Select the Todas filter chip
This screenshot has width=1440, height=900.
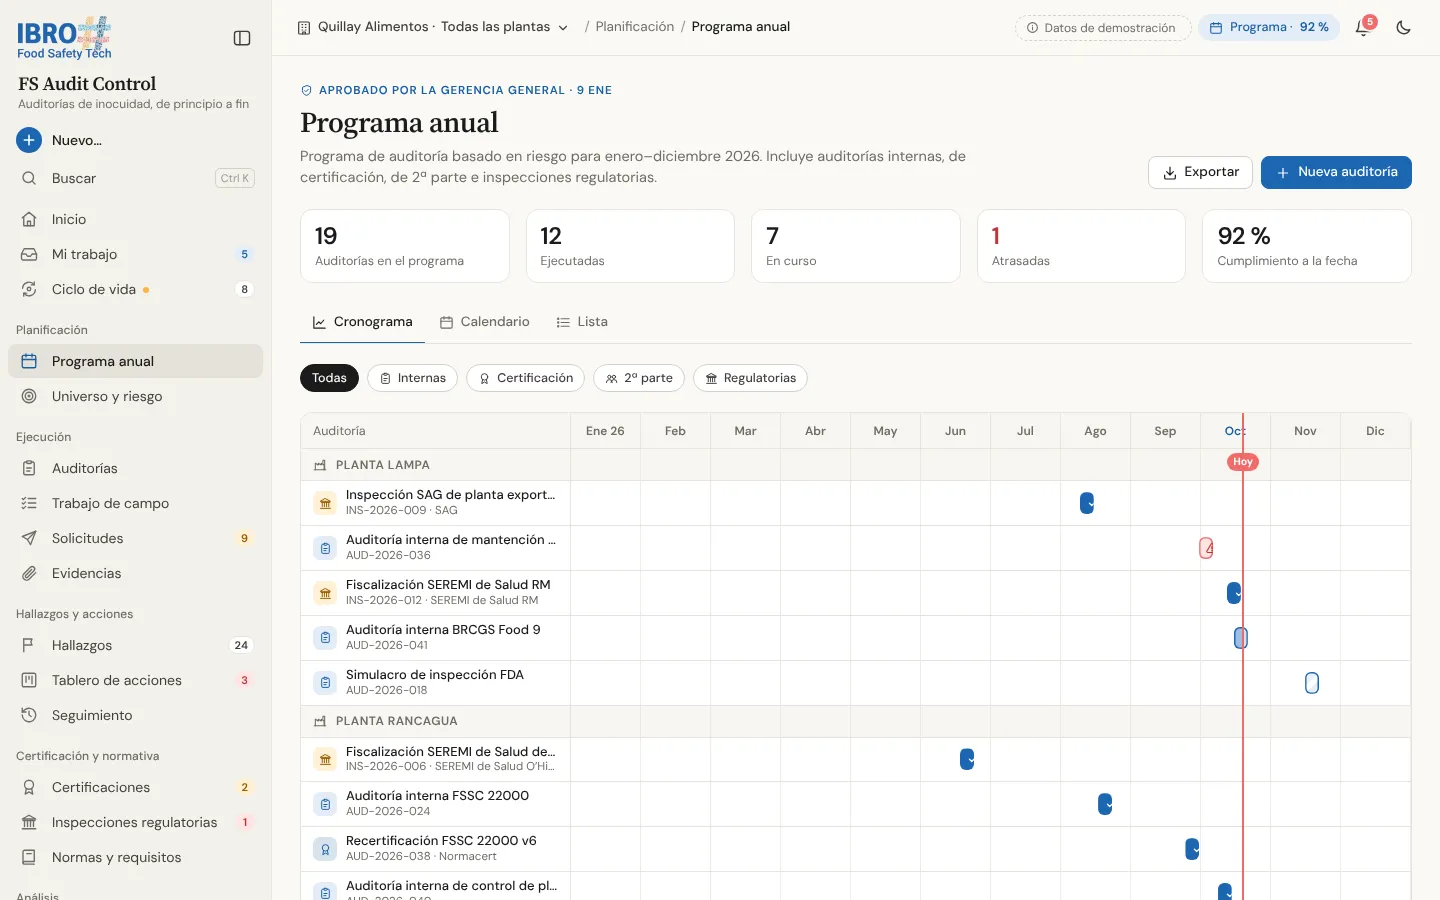point(329,378)
